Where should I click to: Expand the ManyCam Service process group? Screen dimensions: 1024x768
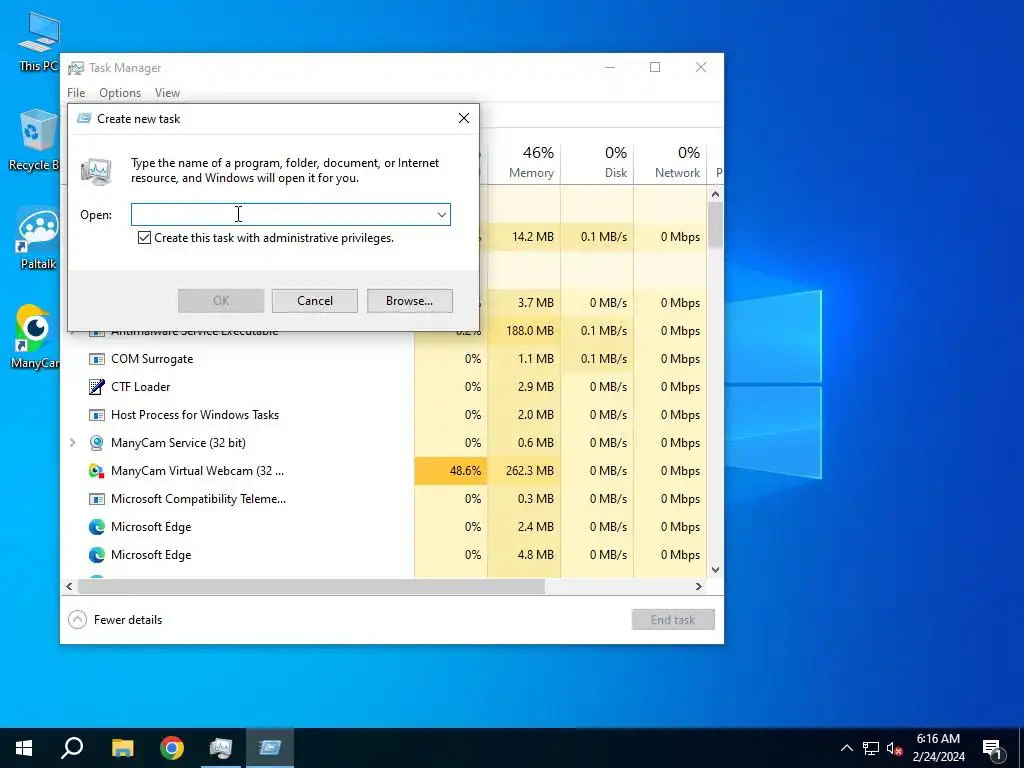[x=72, y=443]
